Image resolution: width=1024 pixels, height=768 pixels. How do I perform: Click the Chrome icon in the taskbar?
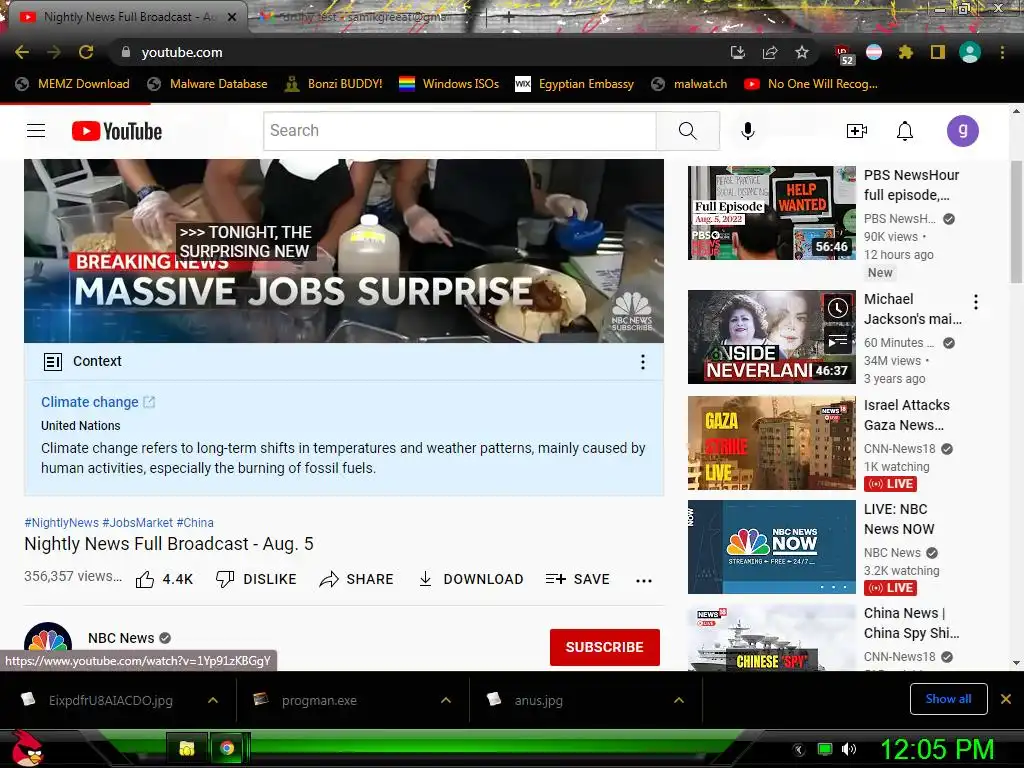click(x=227, y=748)
